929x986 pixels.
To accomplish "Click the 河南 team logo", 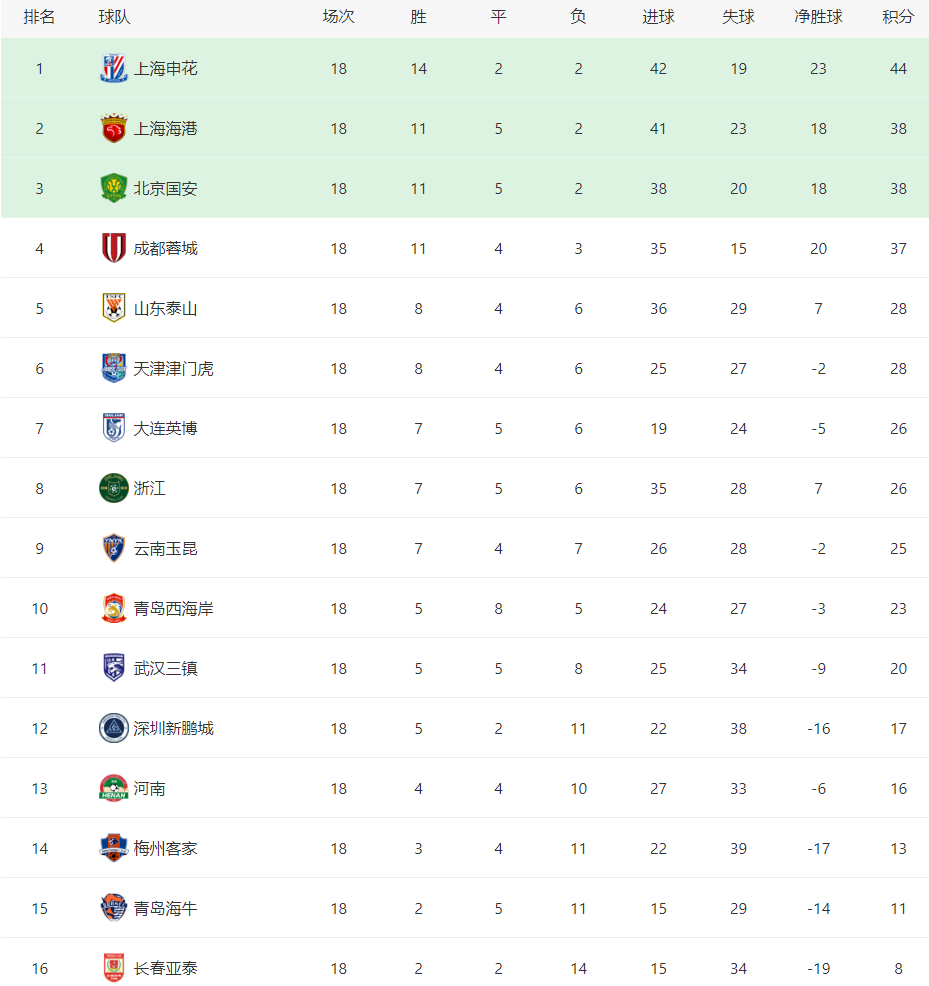I will [x=114, y=788].
